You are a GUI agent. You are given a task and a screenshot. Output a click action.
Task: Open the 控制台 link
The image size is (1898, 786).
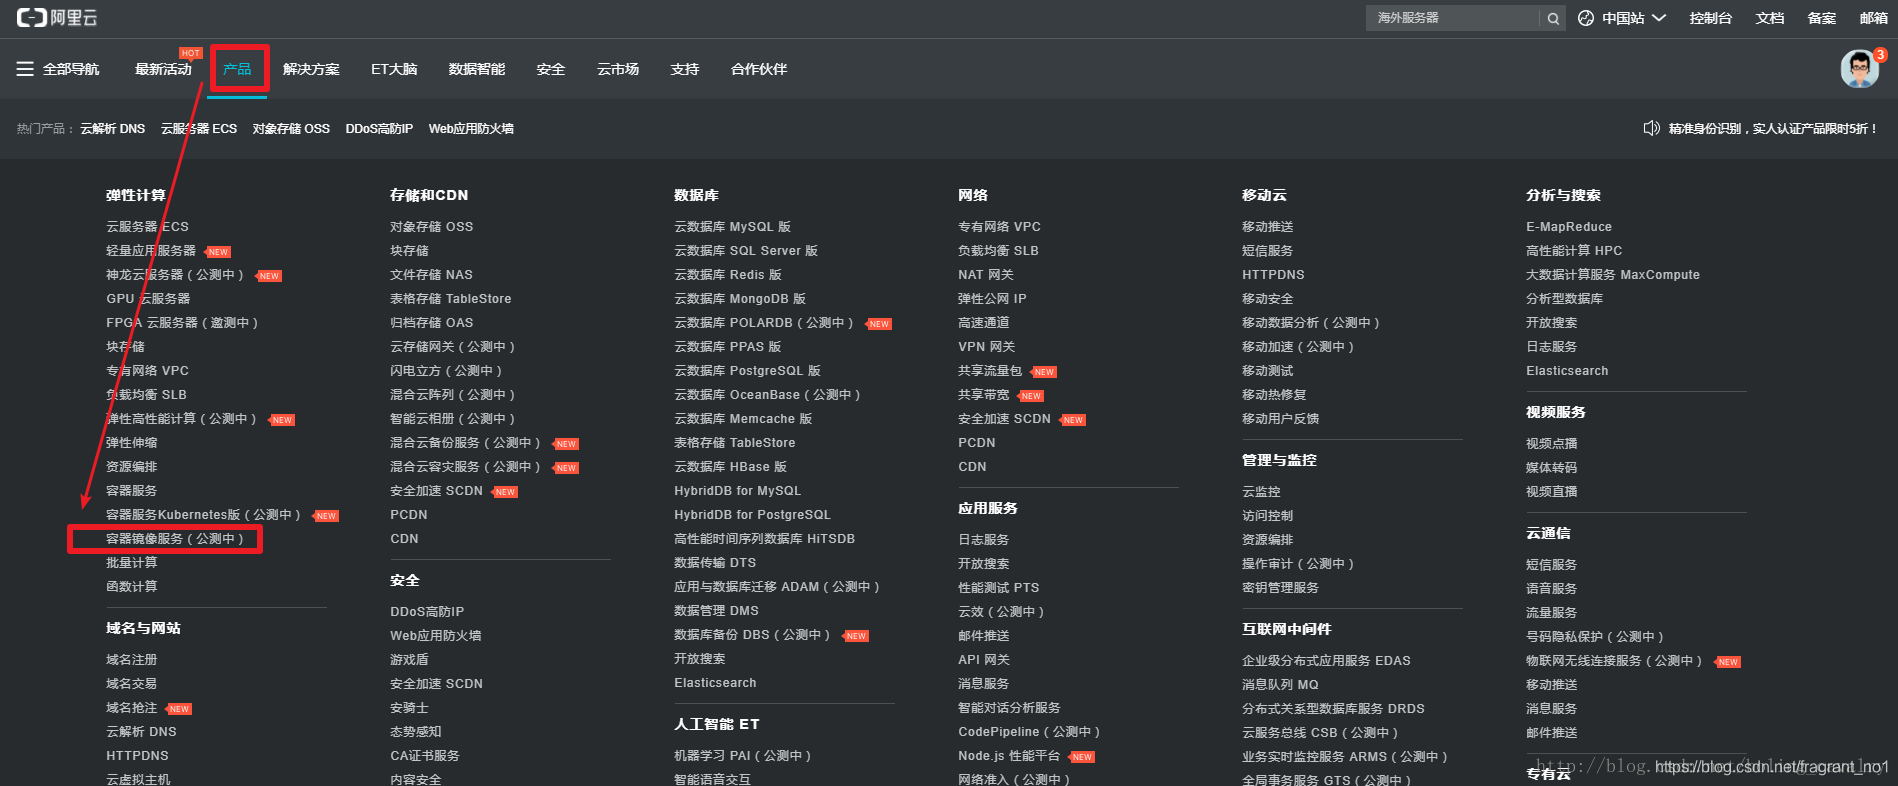pyautogui.click(x=1710, y=18)
